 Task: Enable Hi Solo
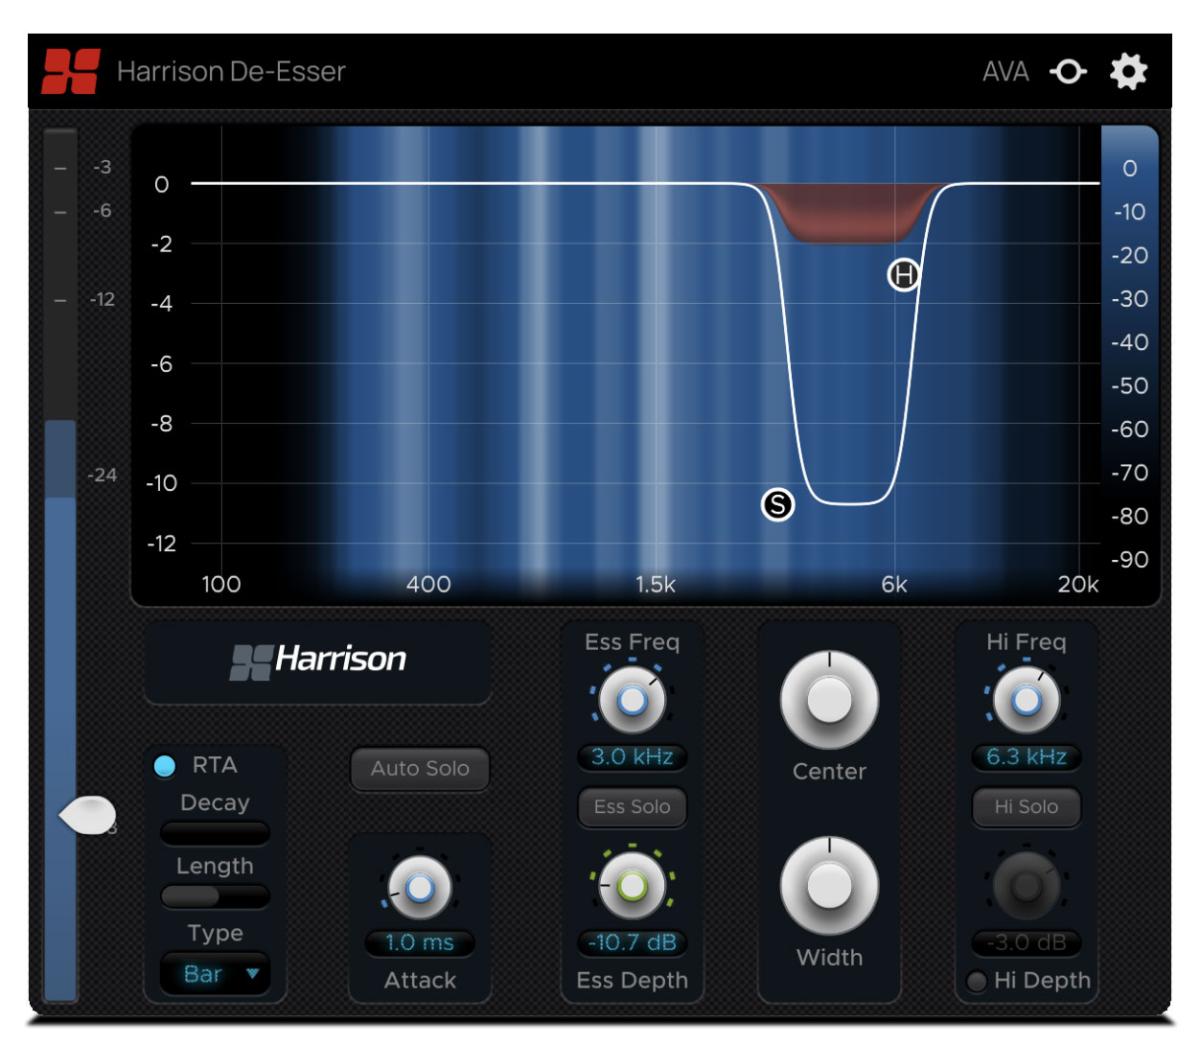pyautogui.click(x=1026, y=807)
